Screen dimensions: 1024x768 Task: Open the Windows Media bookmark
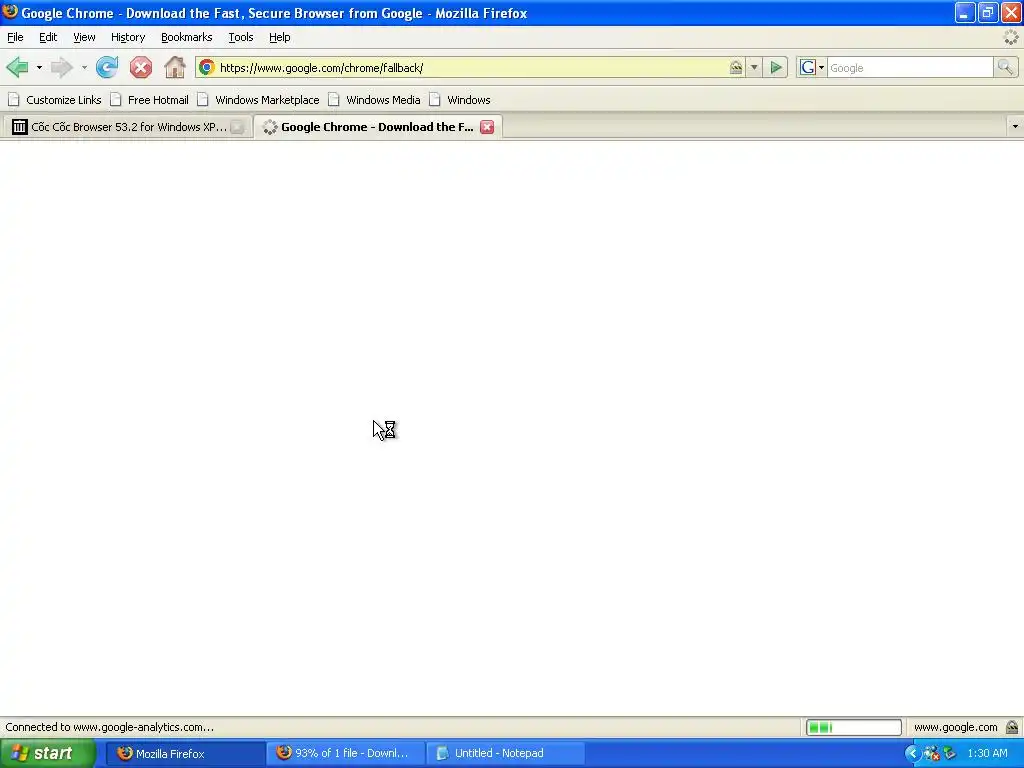point(374,100)
